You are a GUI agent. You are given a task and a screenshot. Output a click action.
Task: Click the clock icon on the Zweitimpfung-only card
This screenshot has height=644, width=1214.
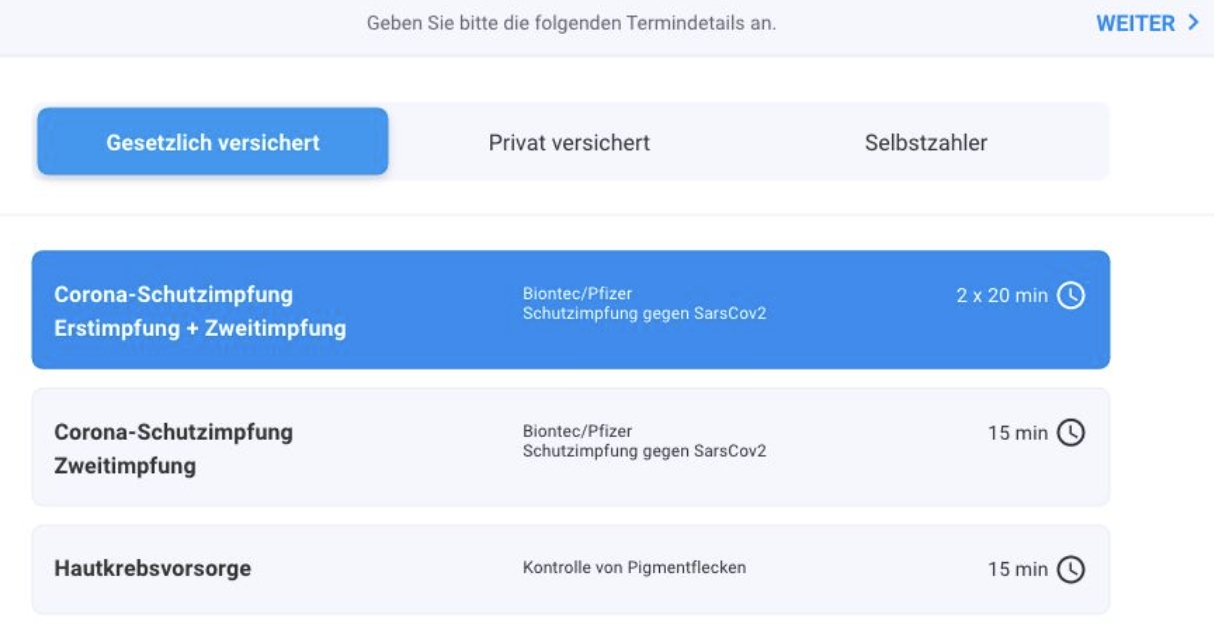1070,433
